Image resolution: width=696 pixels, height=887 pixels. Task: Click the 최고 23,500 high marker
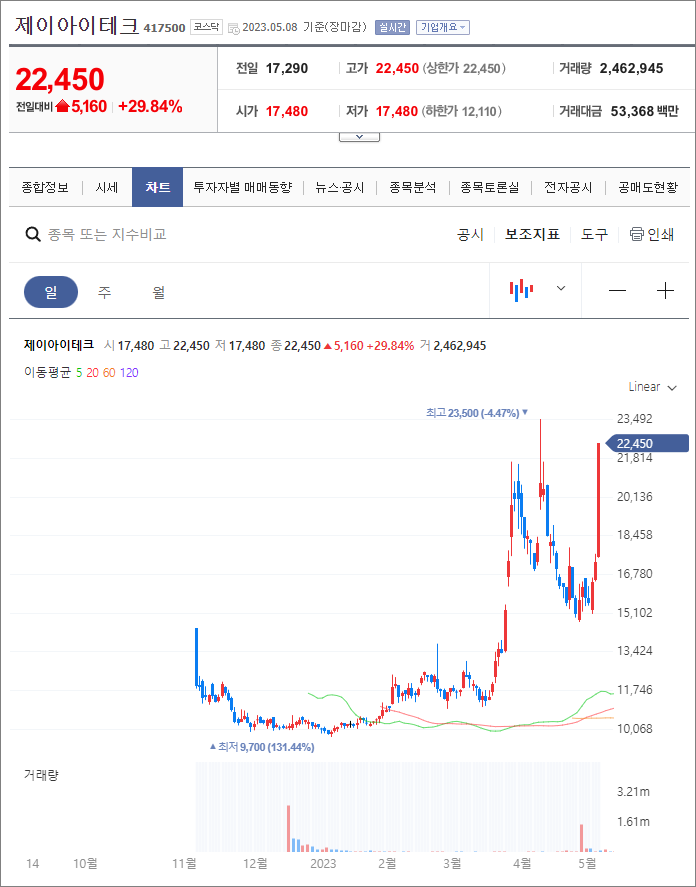coord(477,413)
